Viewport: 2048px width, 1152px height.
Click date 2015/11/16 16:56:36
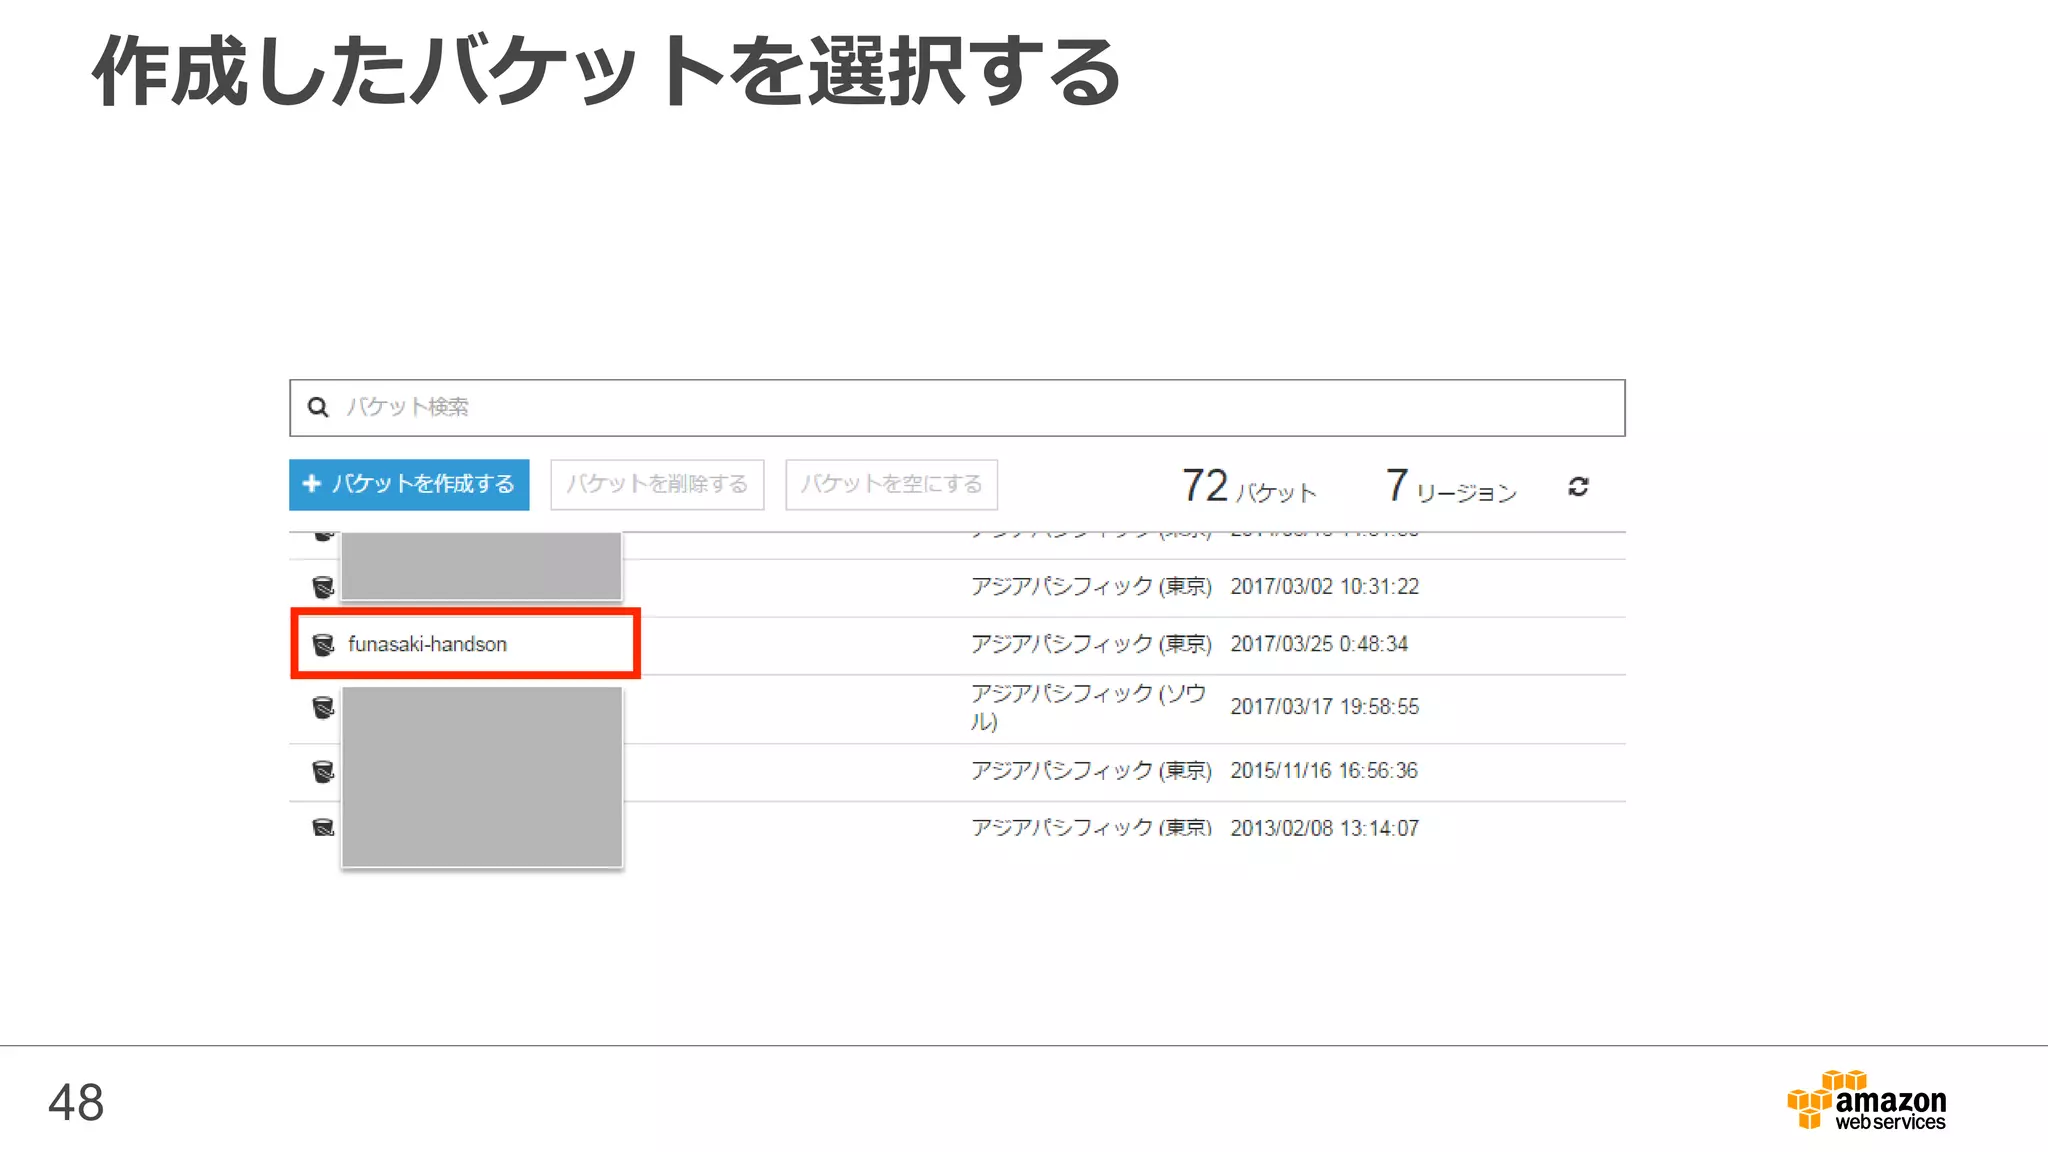[x=1324, y=771]
